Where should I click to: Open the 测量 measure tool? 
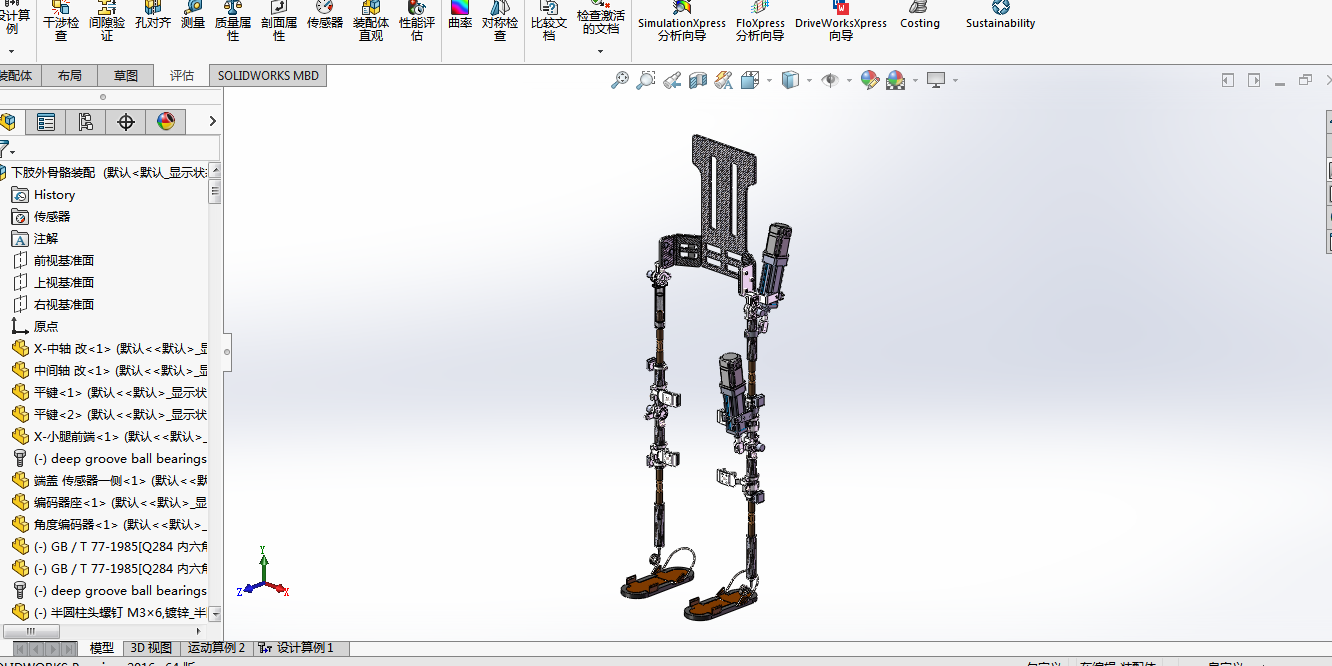tap(193, 17)
